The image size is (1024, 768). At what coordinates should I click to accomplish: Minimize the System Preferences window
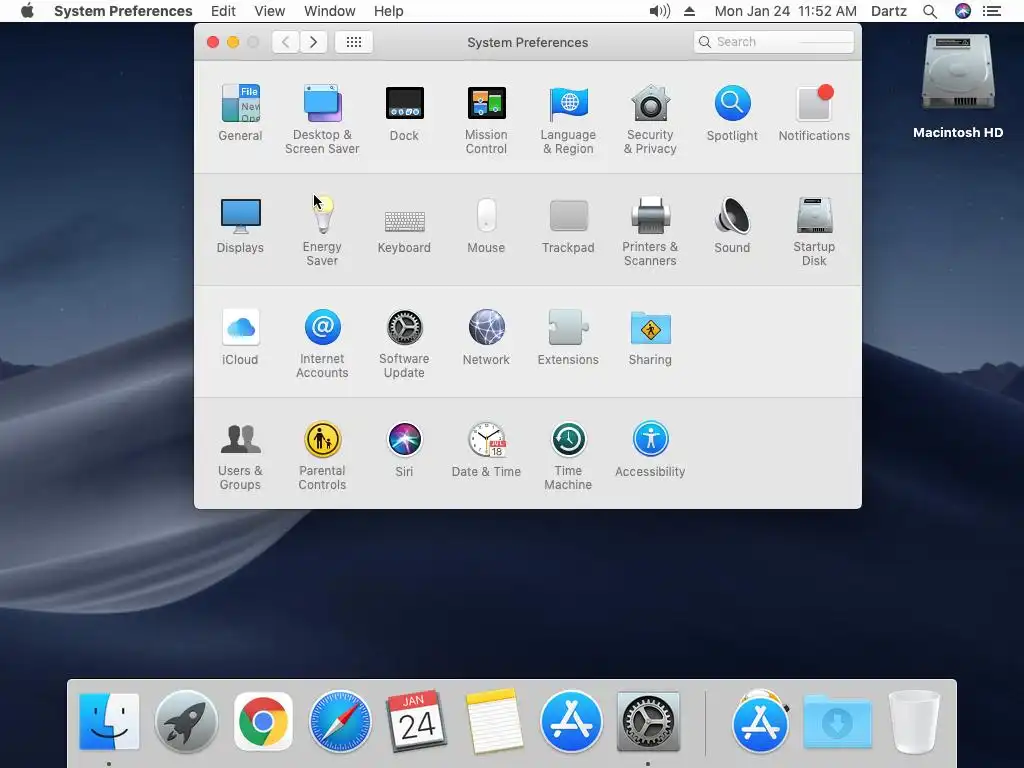233,42
